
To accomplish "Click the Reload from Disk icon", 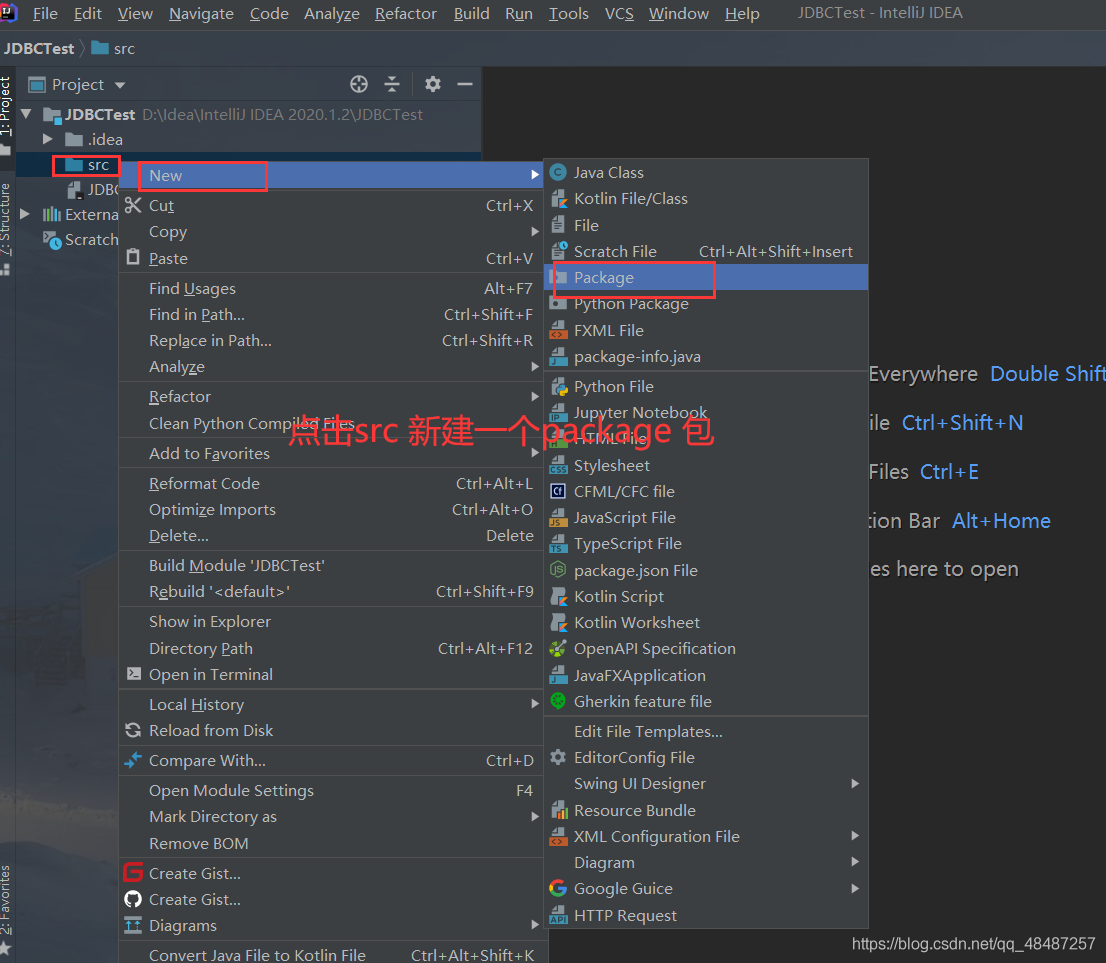I will click(x=133, y=731).
